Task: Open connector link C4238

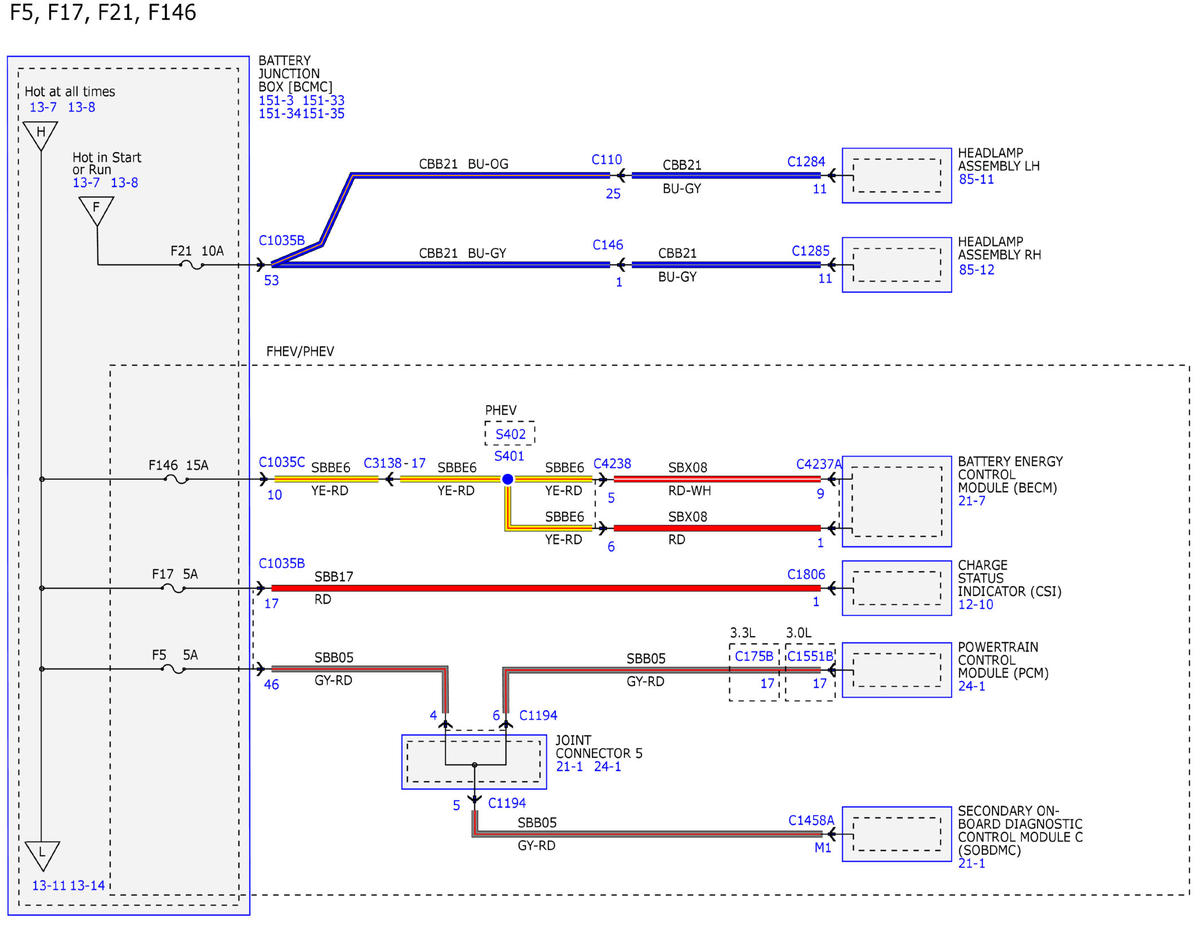Action: point(612,463)
